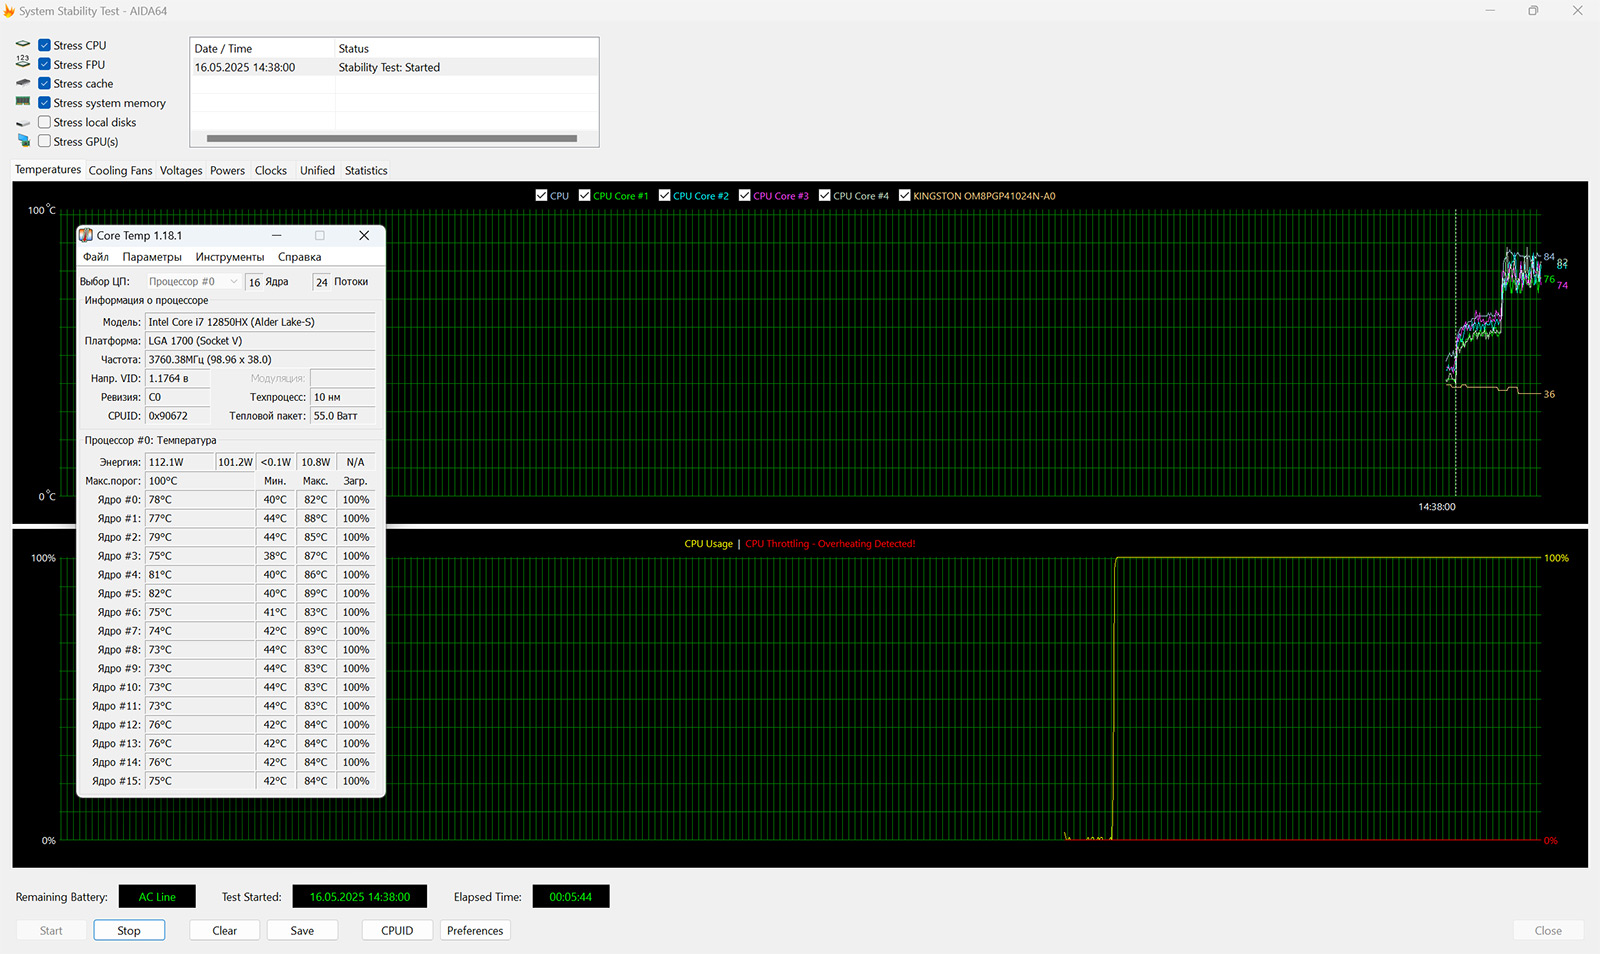Click the horizontal scrollbar in status log

[392, 138]
